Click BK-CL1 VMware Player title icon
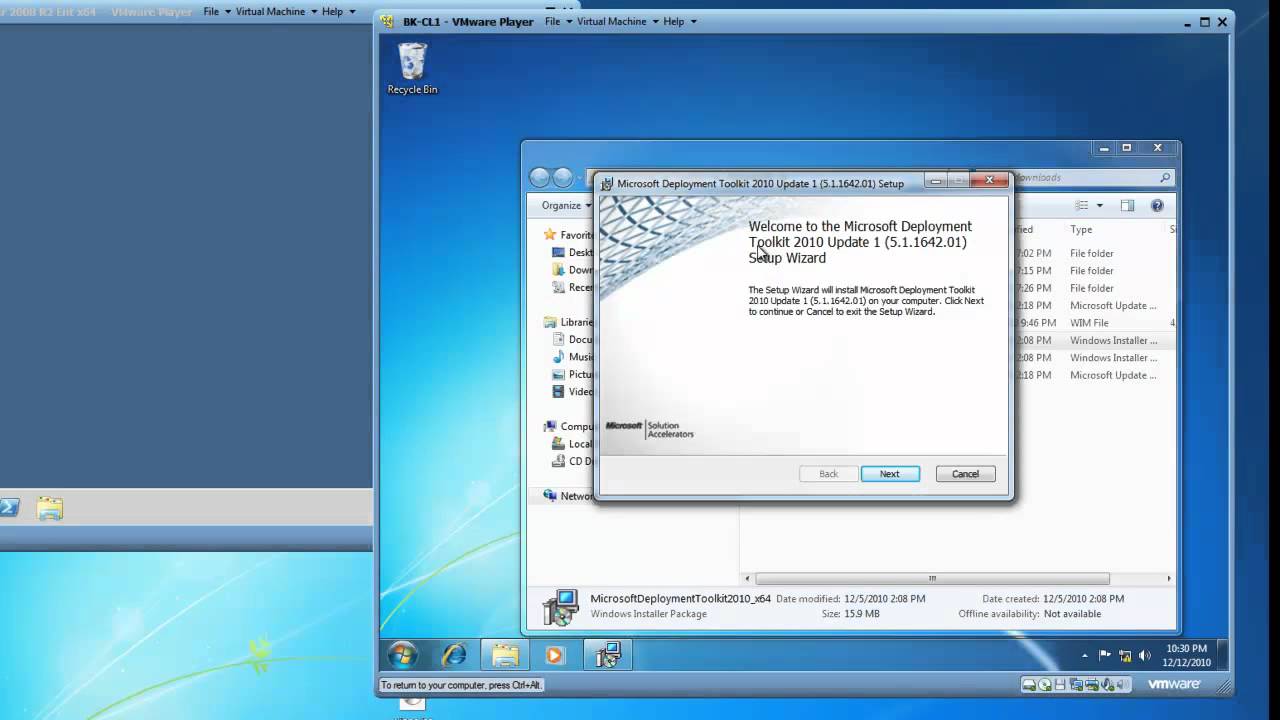Image resolution: width=1280 pixels, height=720 pixels. [388, 21]
